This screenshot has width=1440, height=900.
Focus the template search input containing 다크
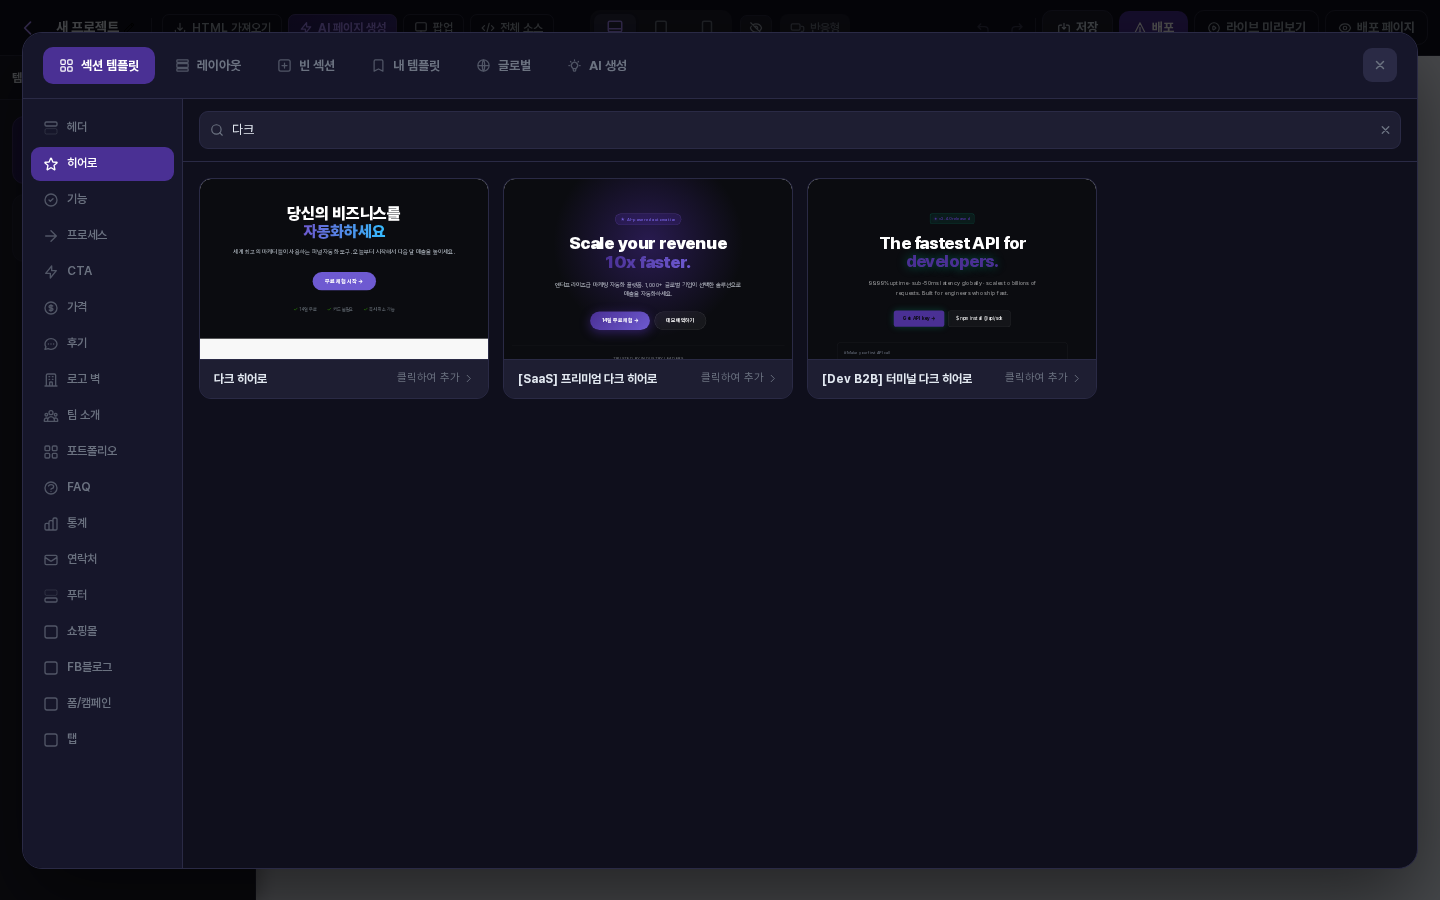pos(800,130)
